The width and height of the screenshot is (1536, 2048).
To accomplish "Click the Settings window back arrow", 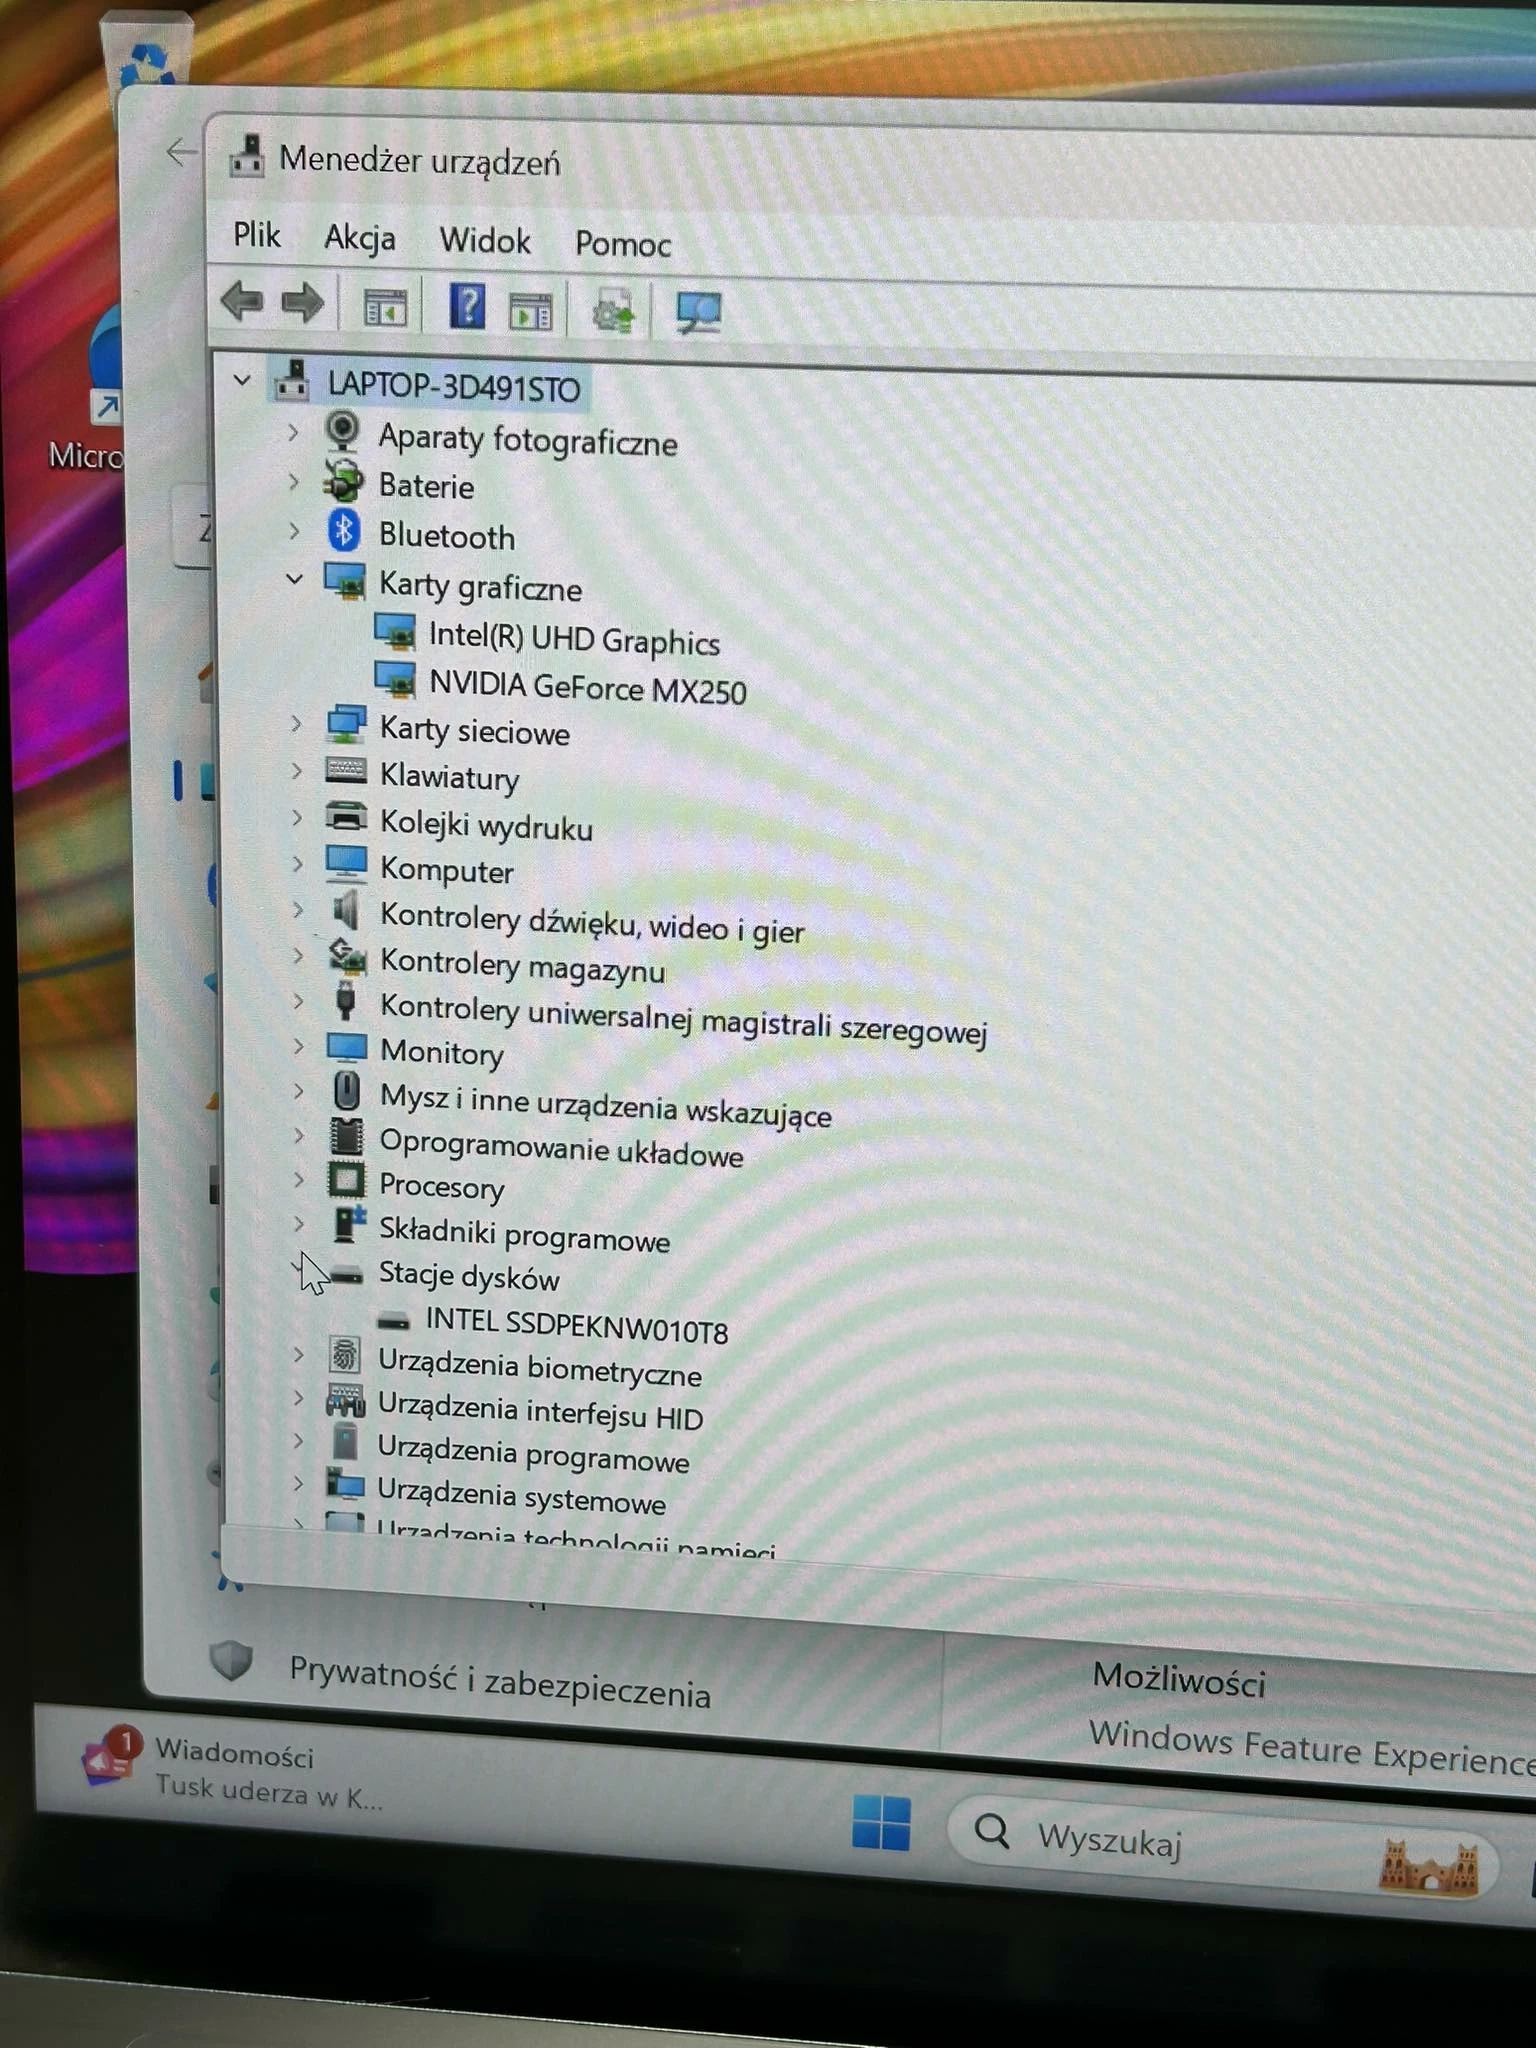I will (x=180, y=153).
